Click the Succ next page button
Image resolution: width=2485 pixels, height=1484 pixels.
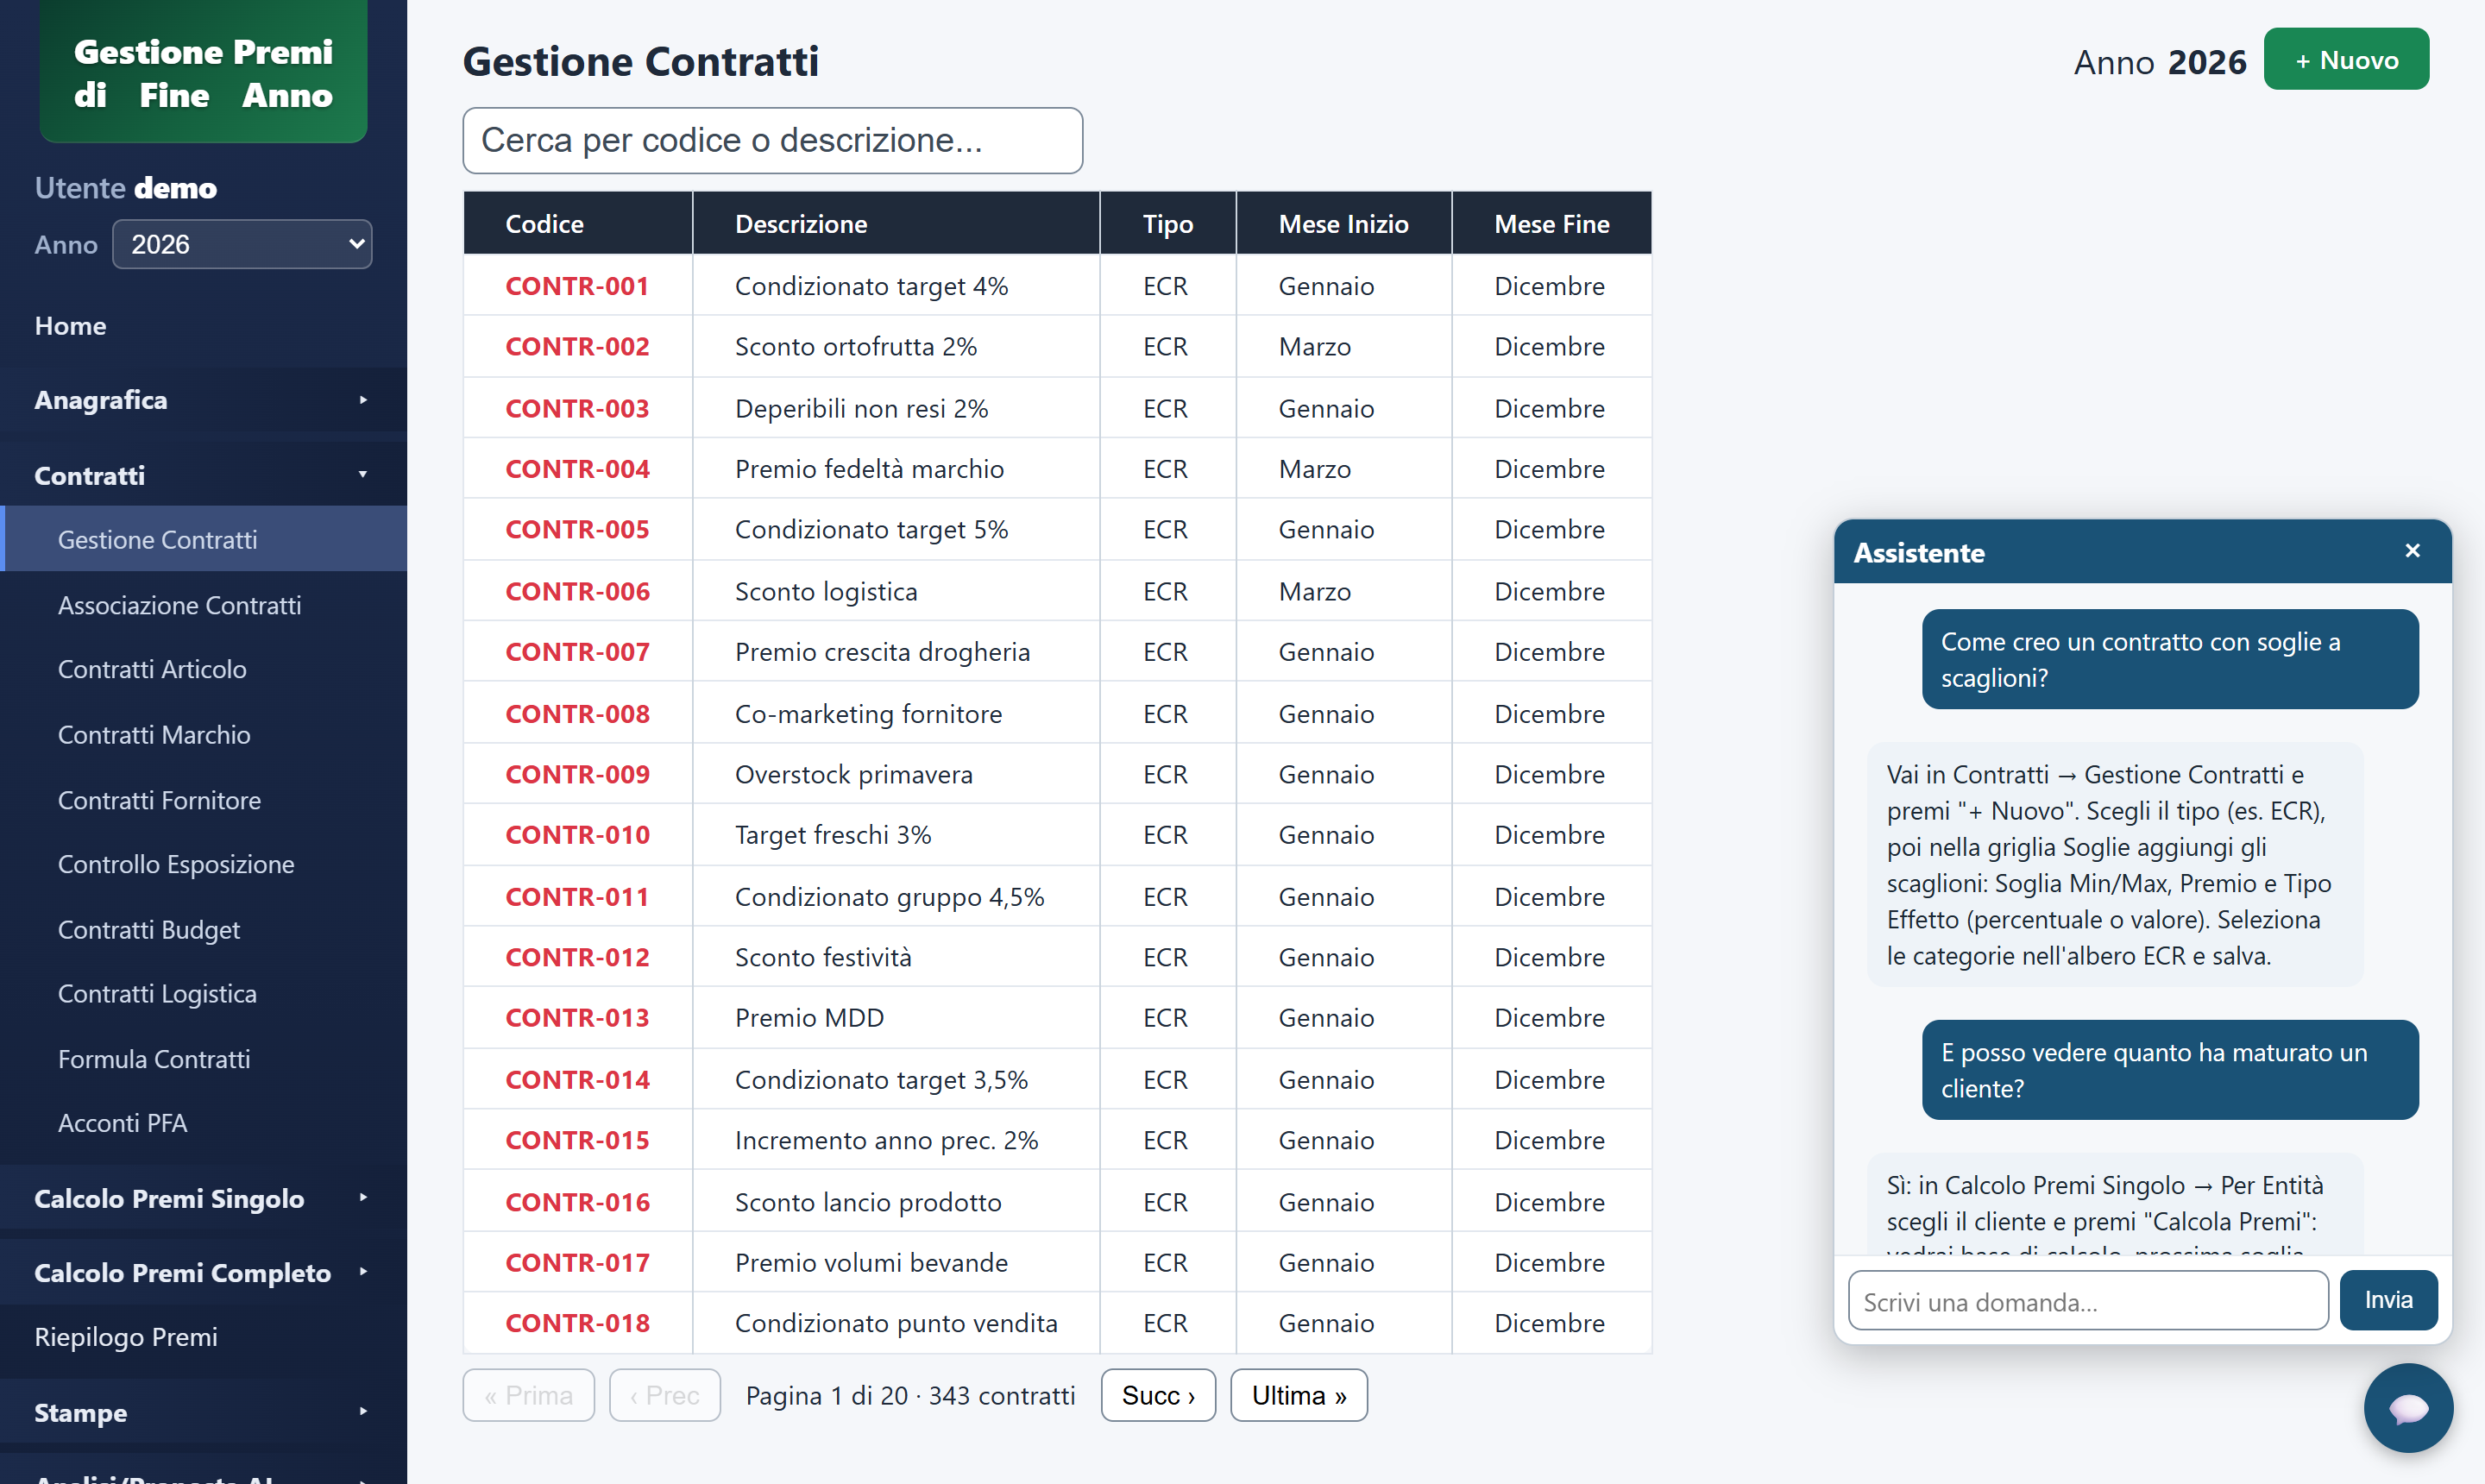coord(1158,1395)
